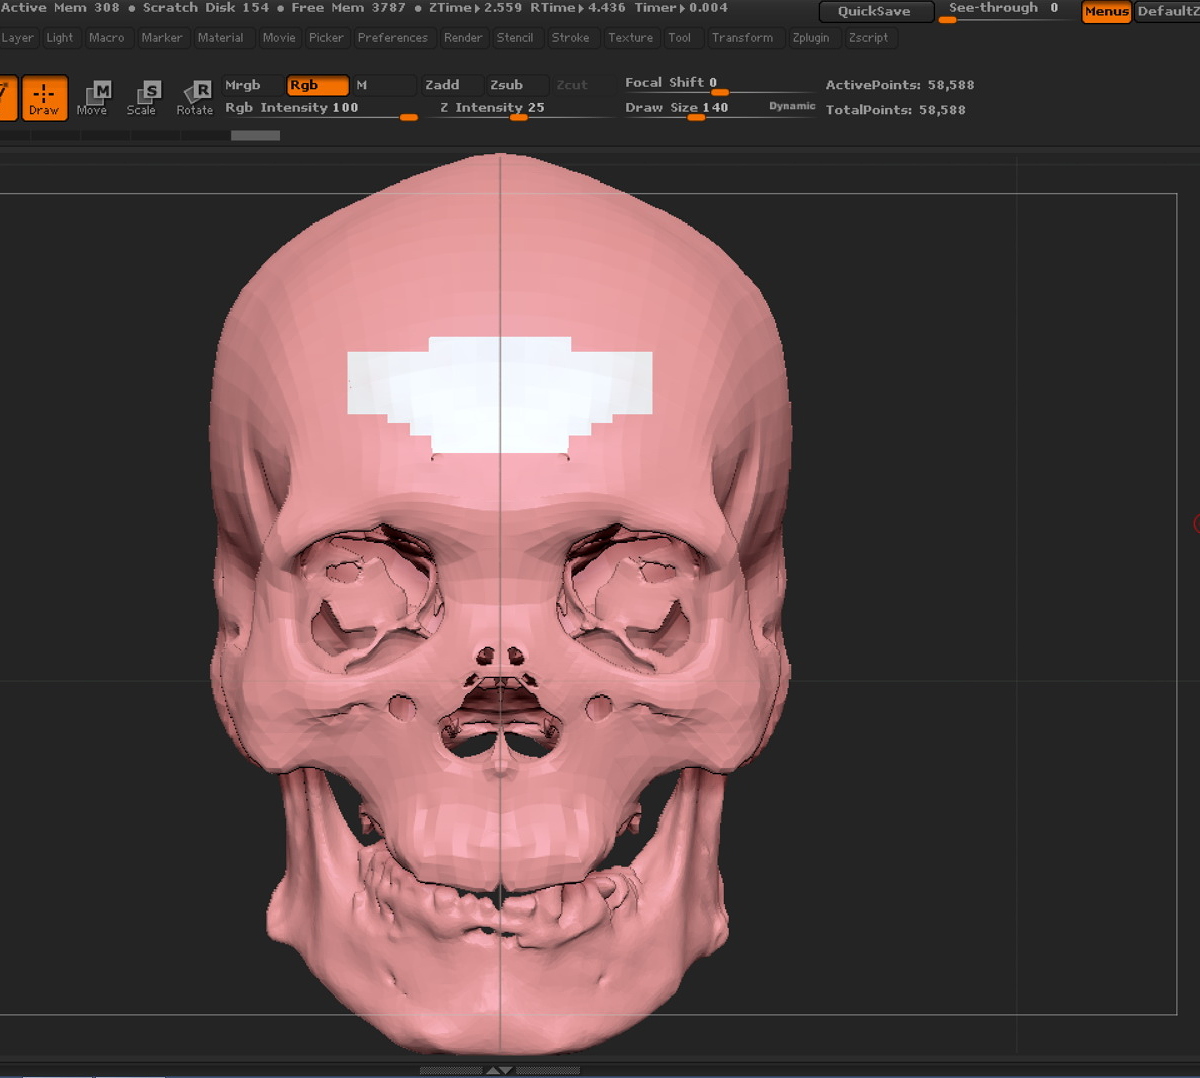This screenshot has height=1078, width=1200.
Task: Open the Zscript menu
Action: [x=868, y=38]
